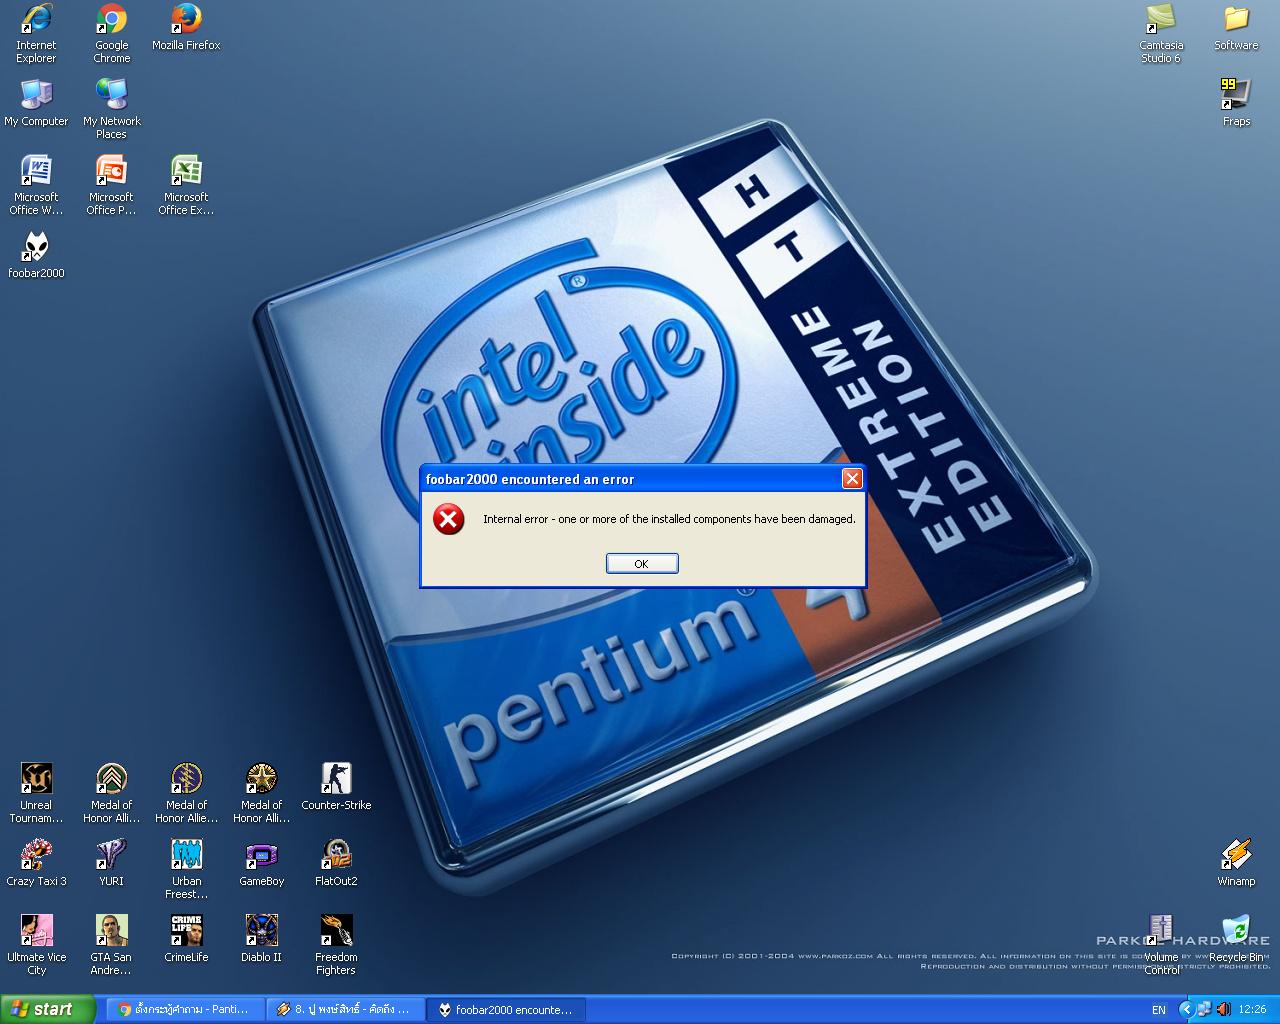Expand hidden system tray icons
The height and width of the screenshot is (1024, 1280).
pyautogui.click(x=1186, y=1009)
